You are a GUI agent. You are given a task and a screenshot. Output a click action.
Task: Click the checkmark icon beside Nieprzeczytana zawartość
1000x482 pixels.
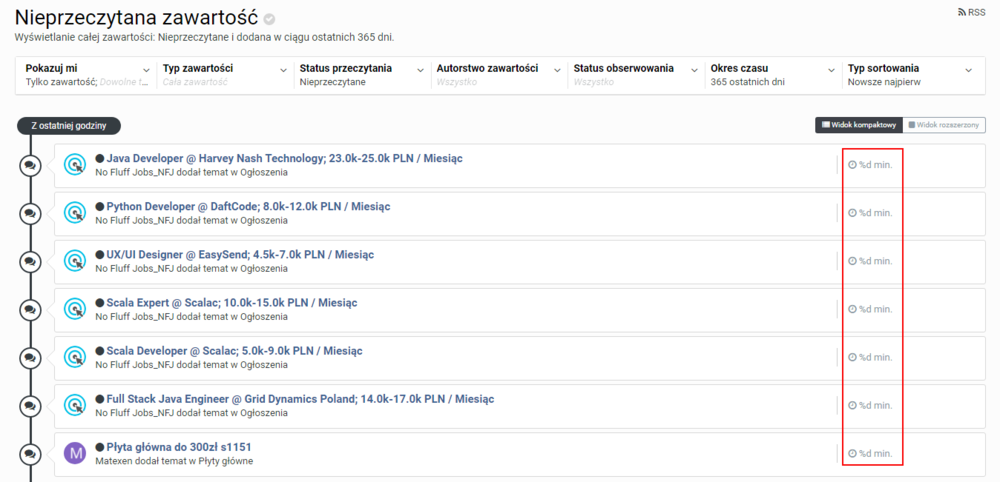tap(270, 18)
